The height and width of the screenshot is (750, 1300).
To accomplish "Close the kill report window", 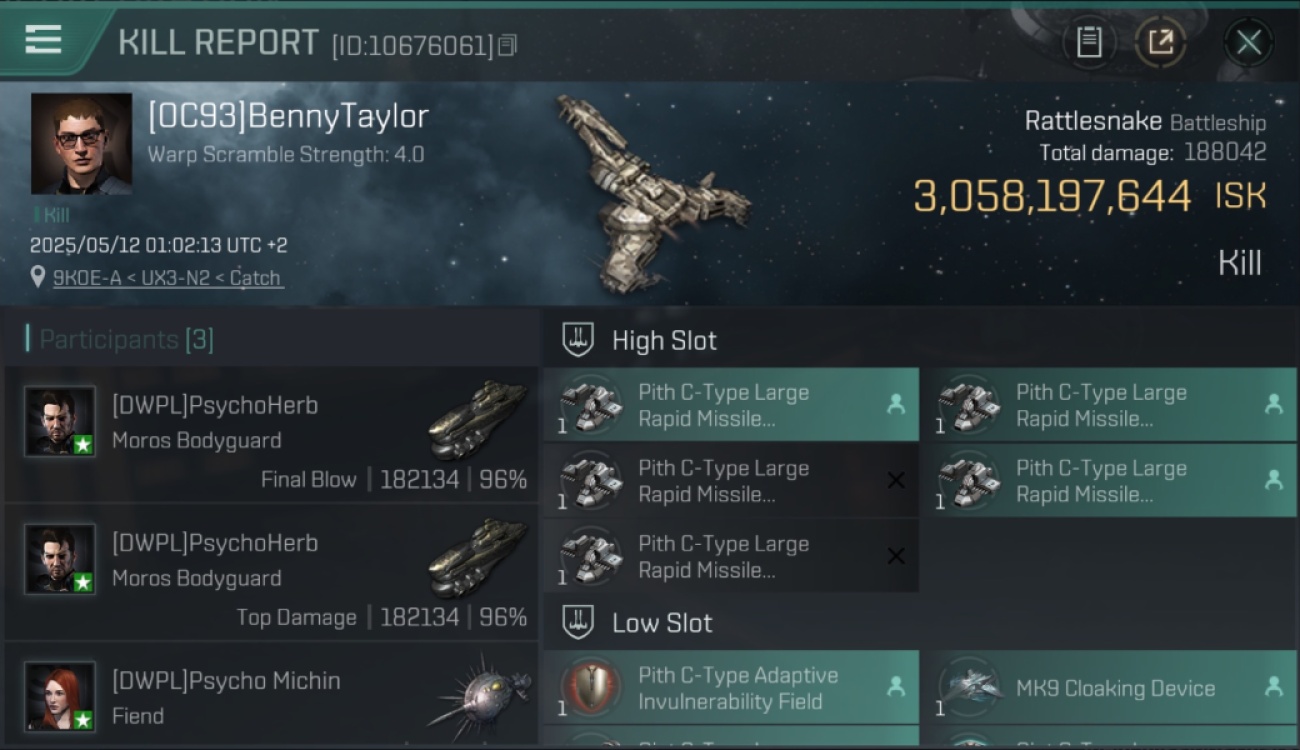I will (1248, 42).
